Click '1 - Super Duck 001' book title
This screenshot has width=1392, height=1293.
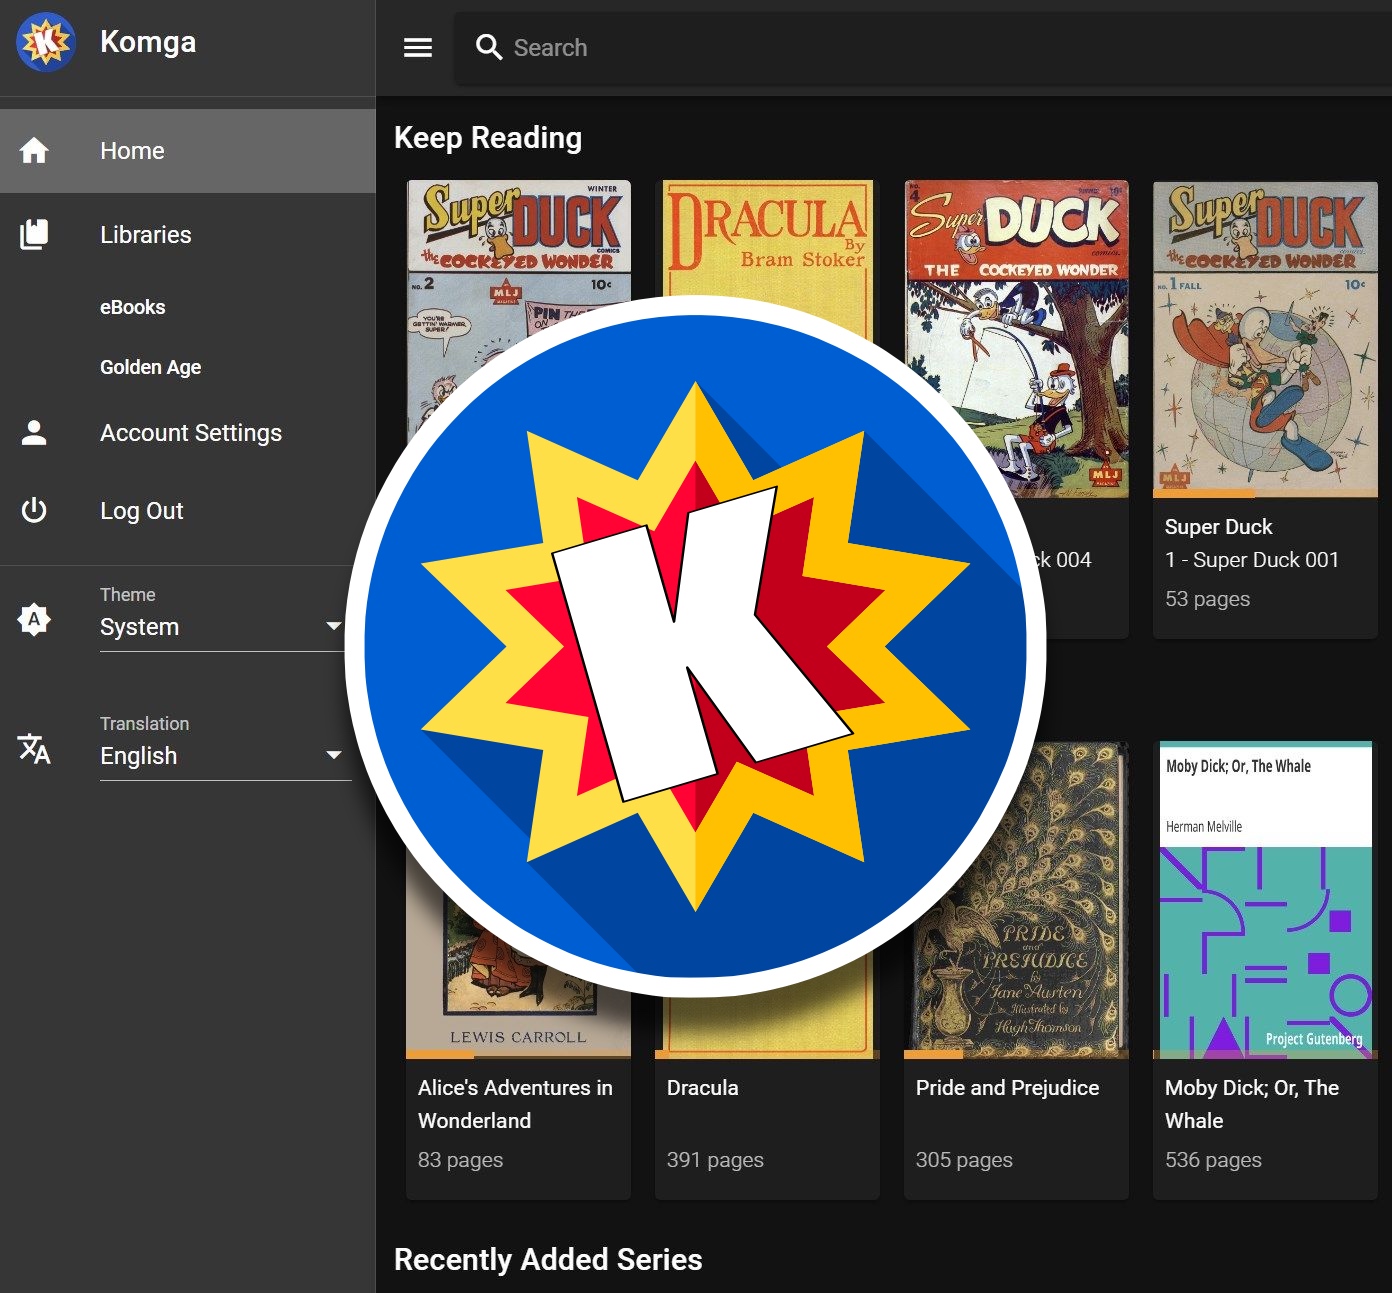tap(1251, 560)
